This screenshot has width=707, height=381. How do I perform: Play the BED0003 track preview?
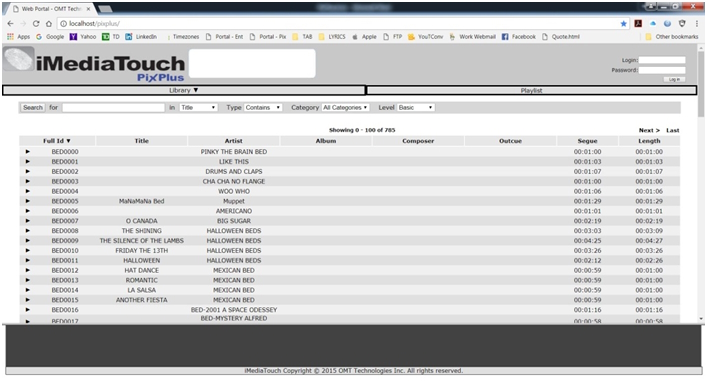pyautogui.click(x=28, y=181)
